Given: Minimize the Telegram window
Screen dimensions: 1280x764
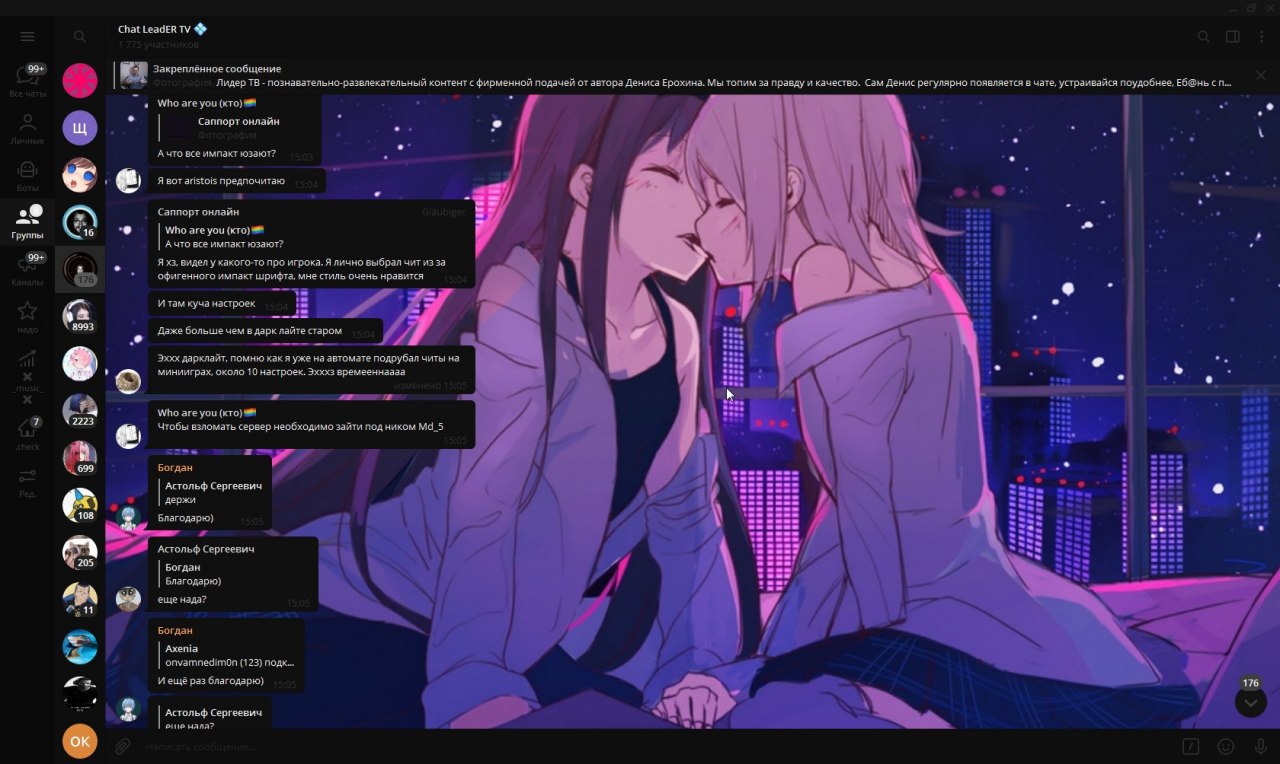Looking at the screenshot, I should [1233, 8].
